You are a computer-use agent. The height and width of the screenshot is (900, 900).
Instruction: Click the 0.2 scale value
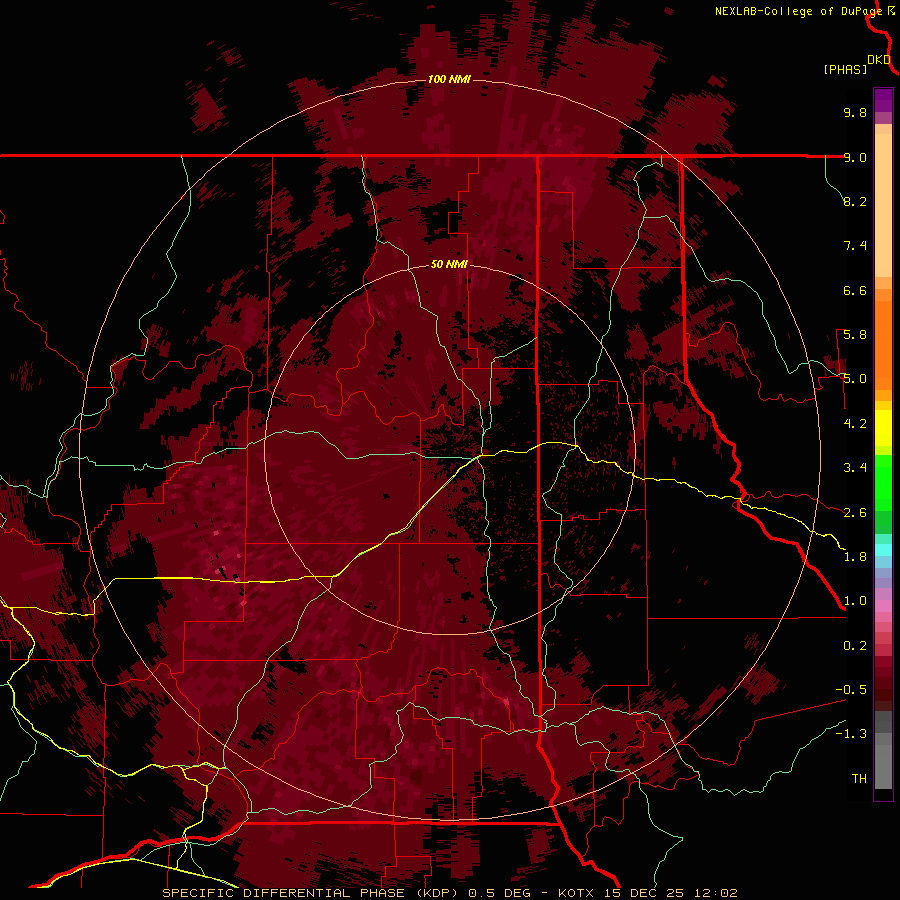coord(855,646)
